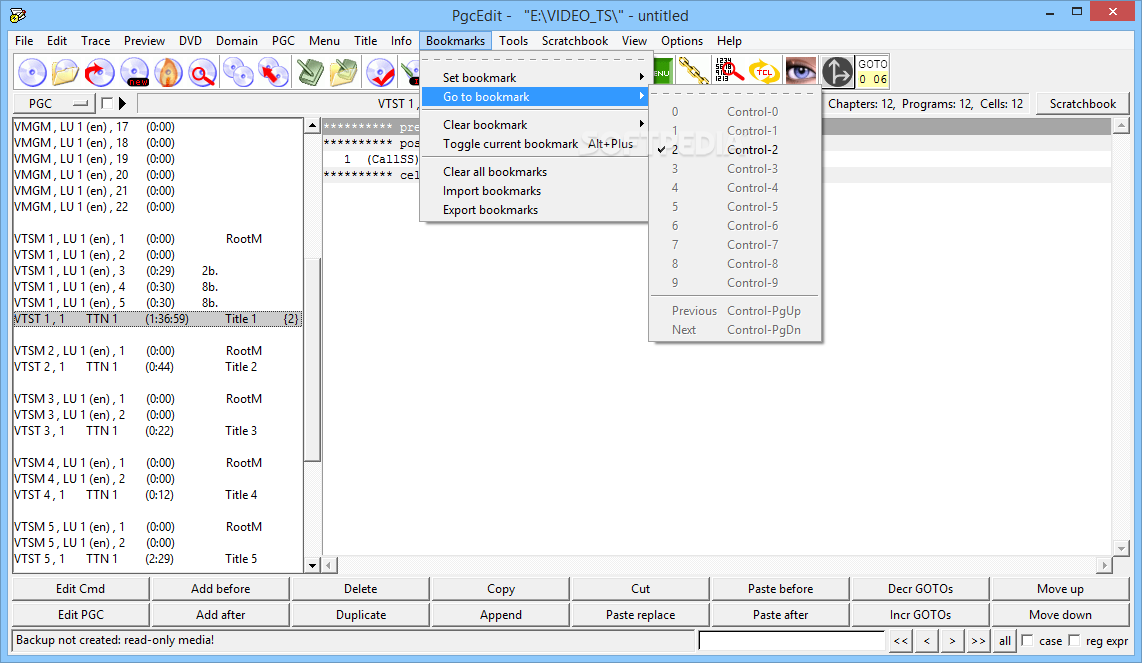The height and width of the screenshot is (663, 1142).
Task: Click the branching arrows jump icon
Action: 837,71
